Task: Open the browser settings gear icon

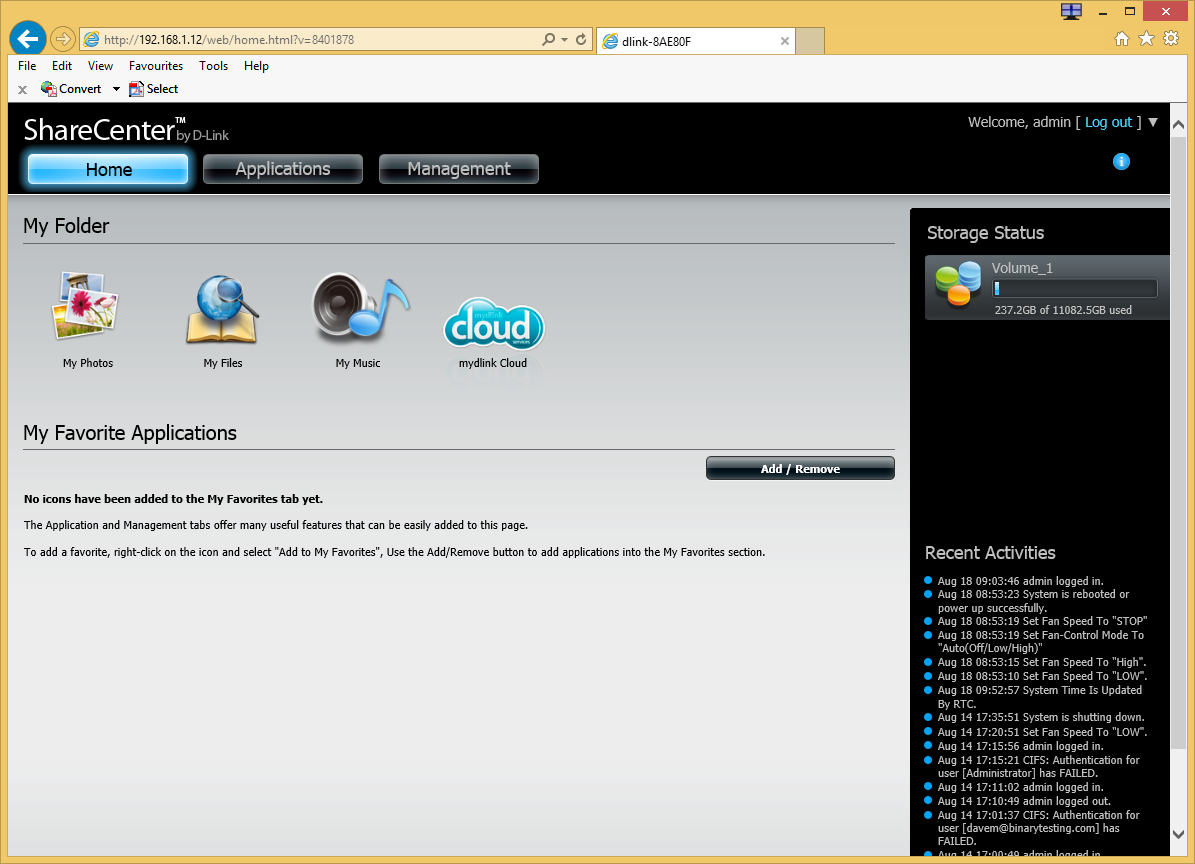Action: (x=1171, y=39)
